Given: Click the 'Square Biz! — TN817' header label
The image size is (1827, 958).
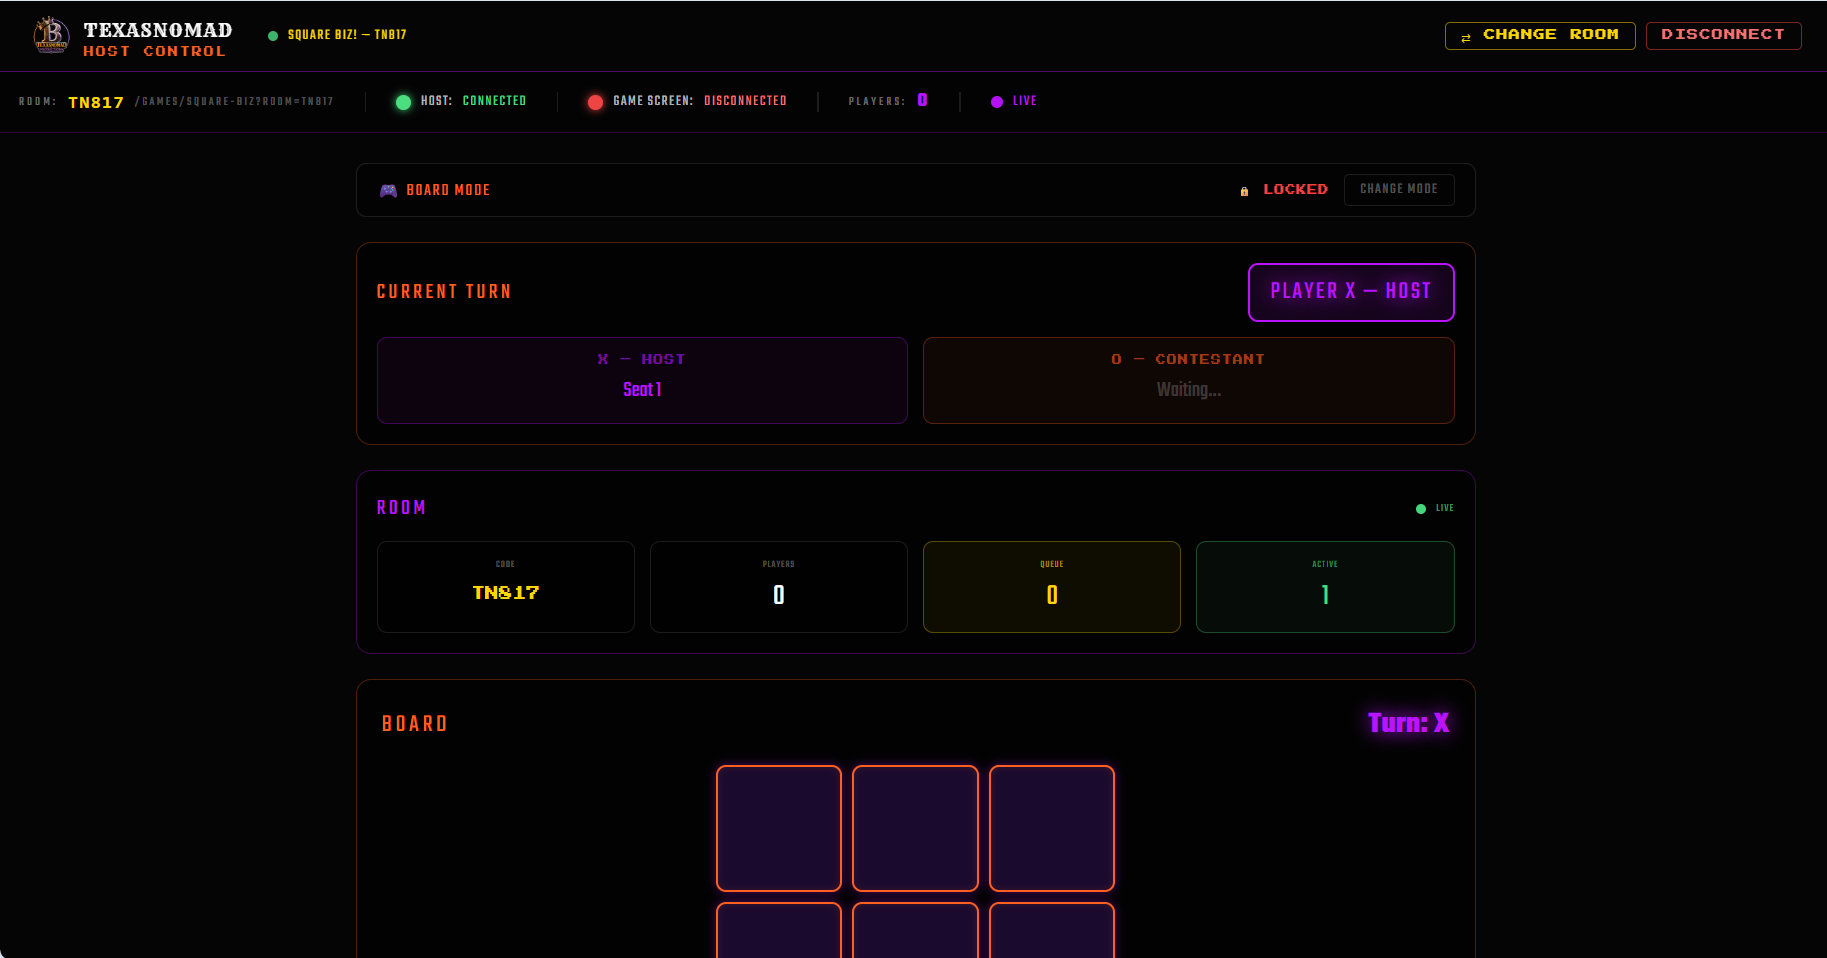Looking at the screenshot, I should point(347,35).
